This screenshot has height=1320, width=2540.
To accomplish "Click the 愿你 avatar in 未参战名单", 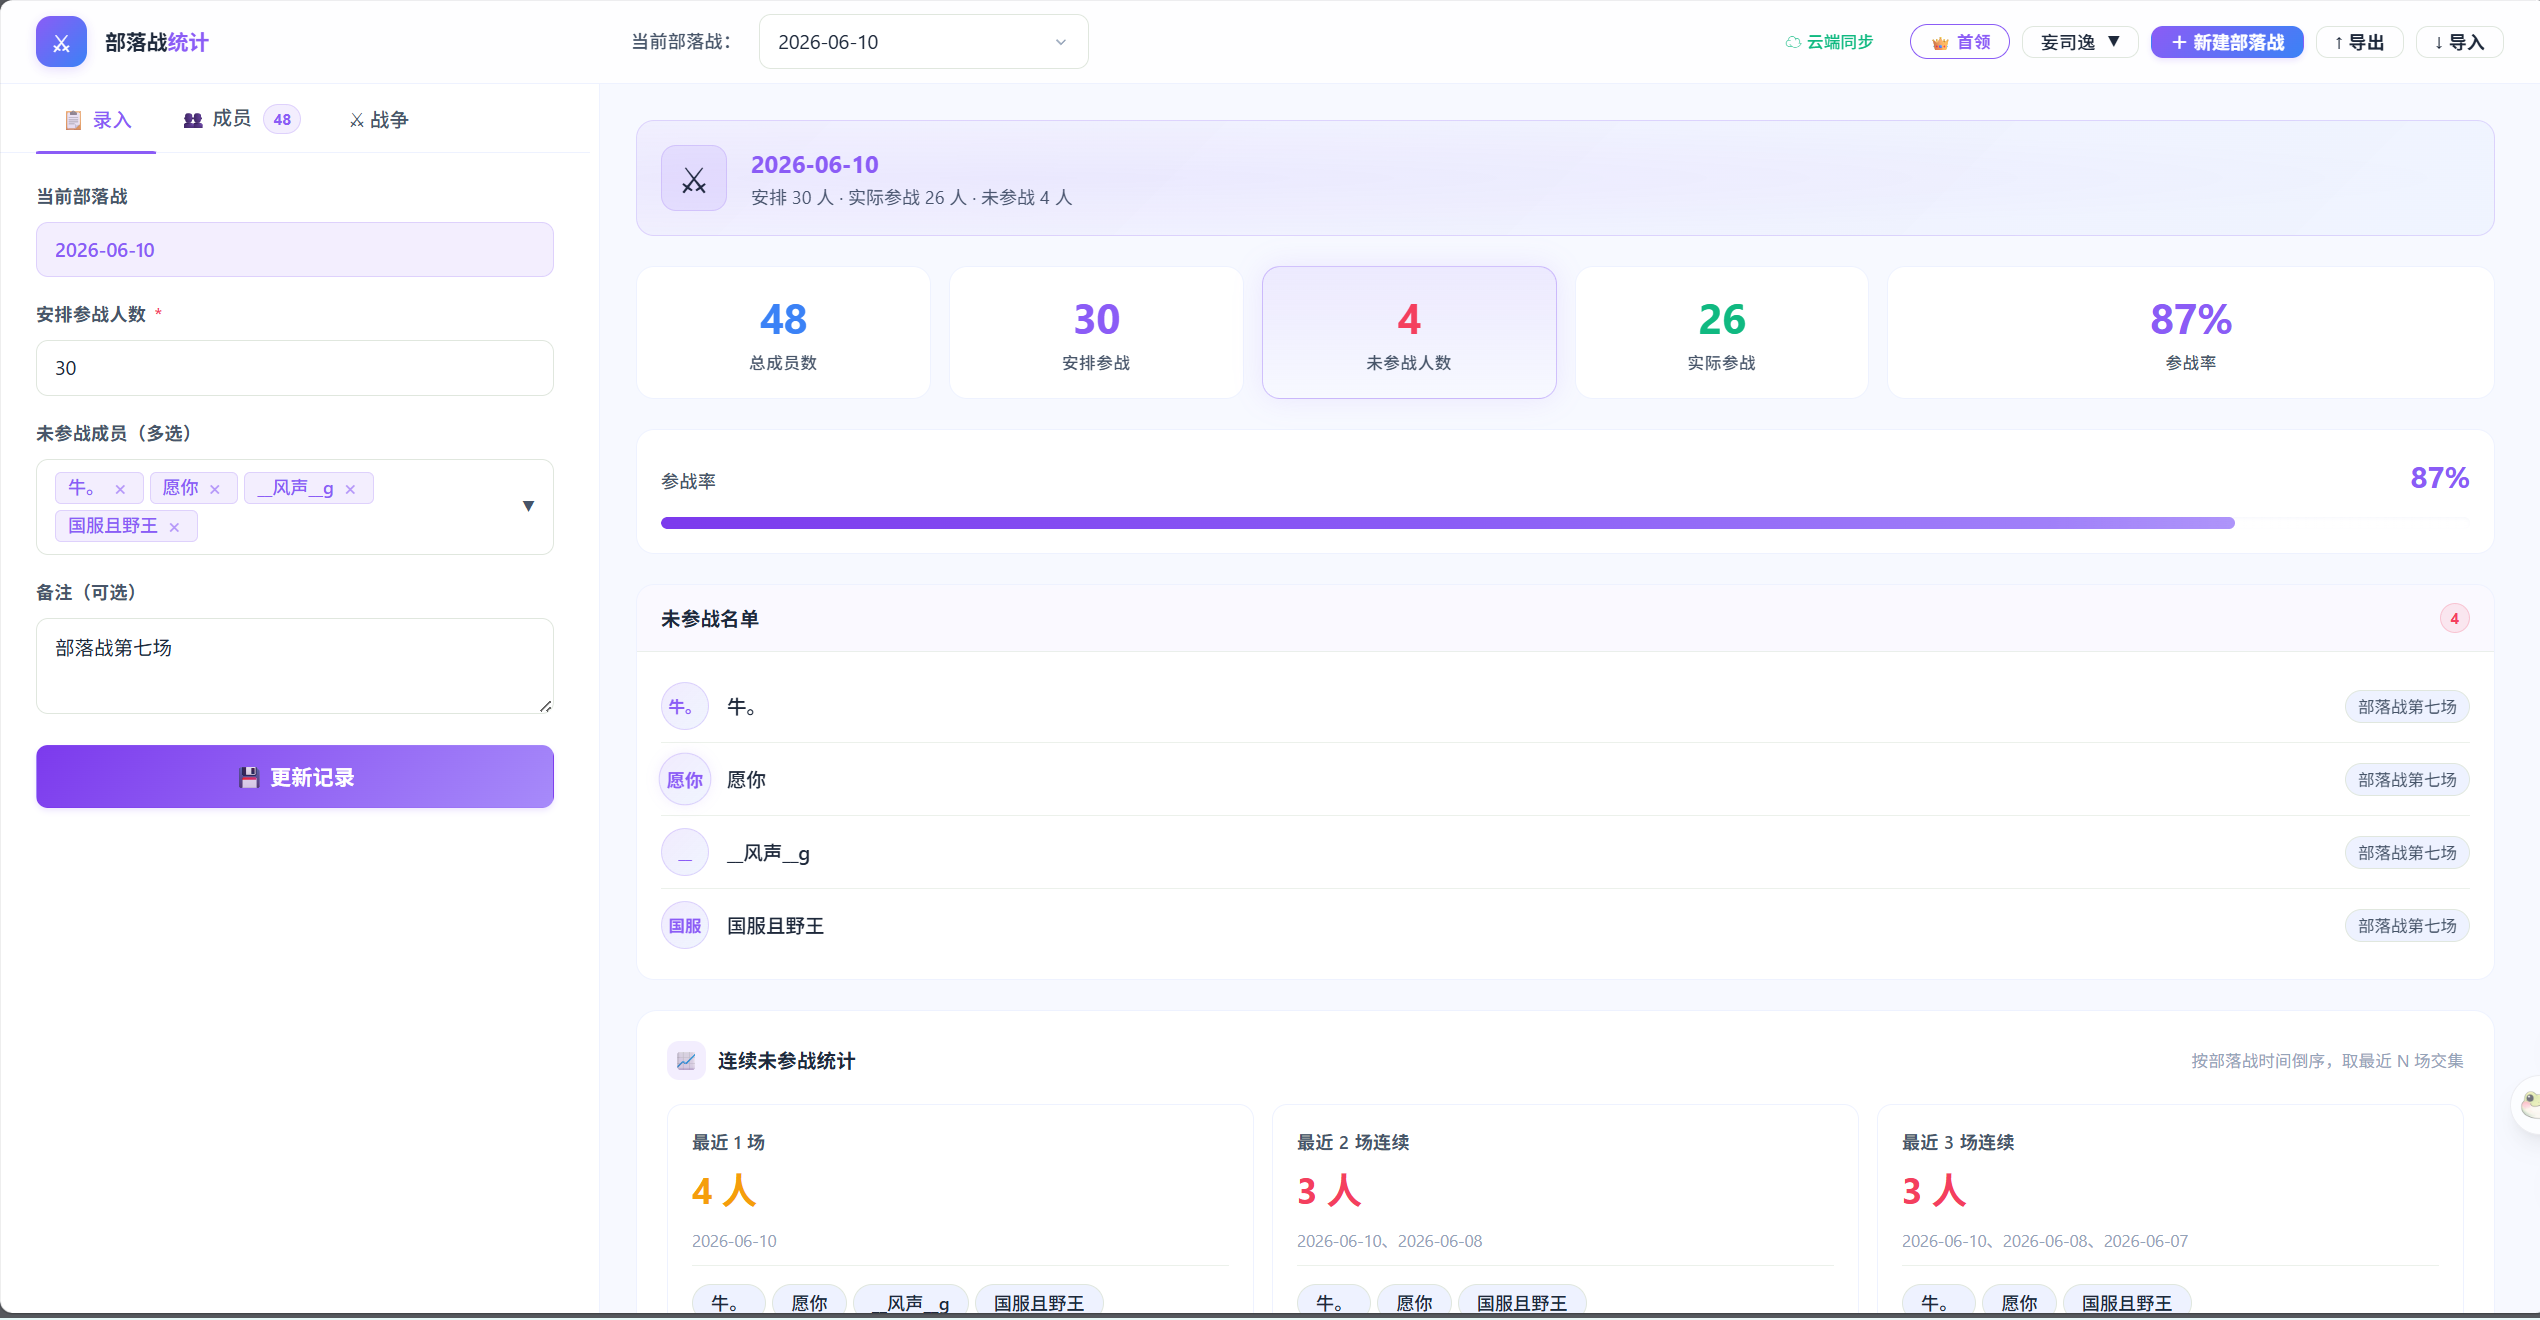I will pos(685,780).
